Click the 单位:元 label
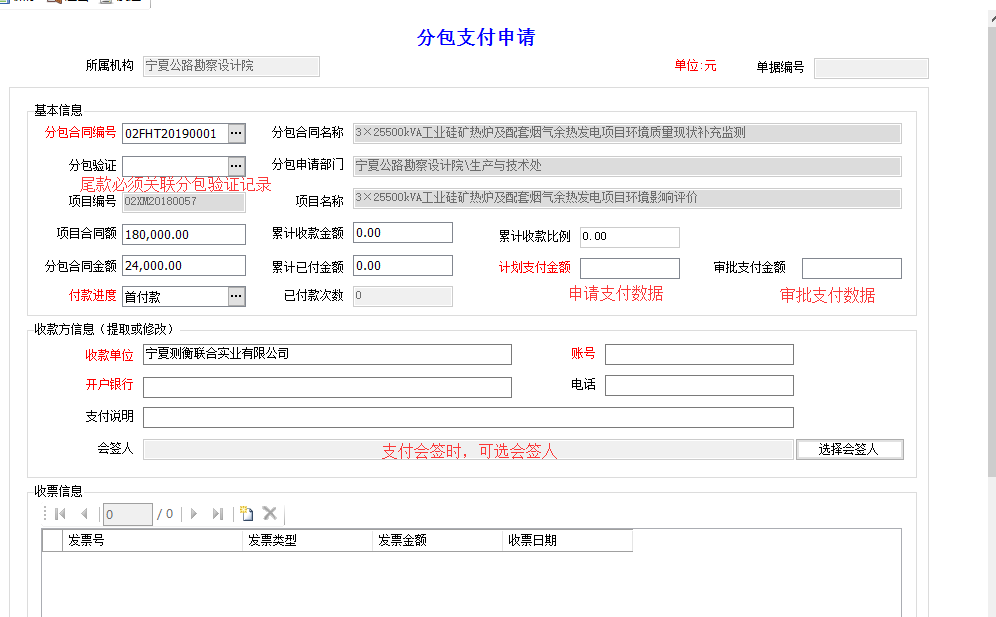Viewport: 996px width, 617px height. coord(695,65)
